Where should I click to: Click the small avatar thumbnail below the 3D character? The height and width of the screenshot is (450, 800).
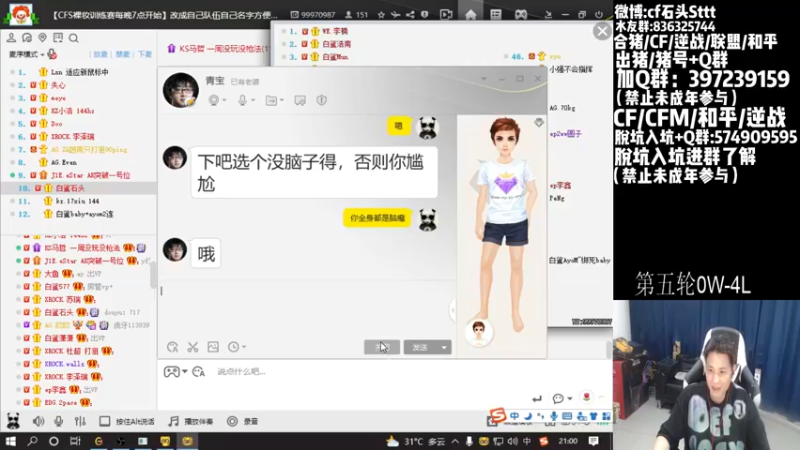pos(479,331)
